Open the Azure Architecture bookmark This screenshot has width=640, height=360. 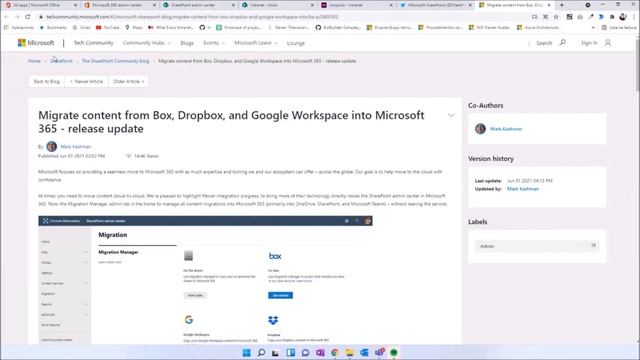(538, 27)
